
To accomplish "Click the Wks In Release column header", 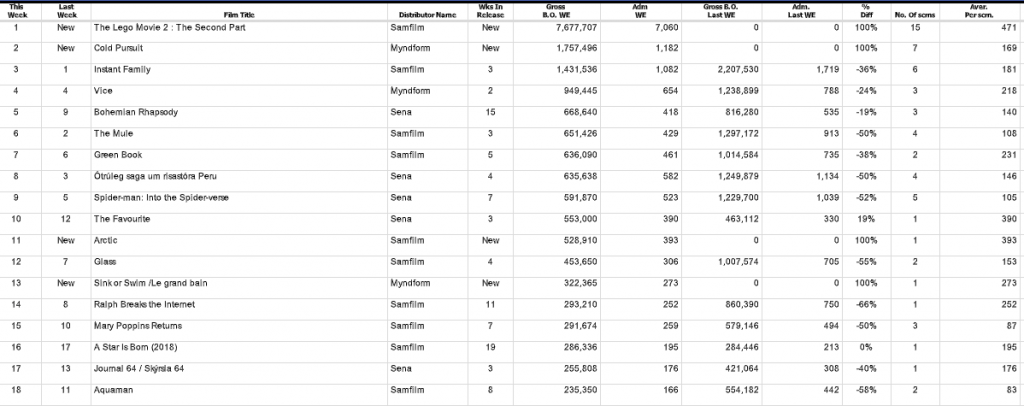I will pyautogui.click(x=490, y=11).
